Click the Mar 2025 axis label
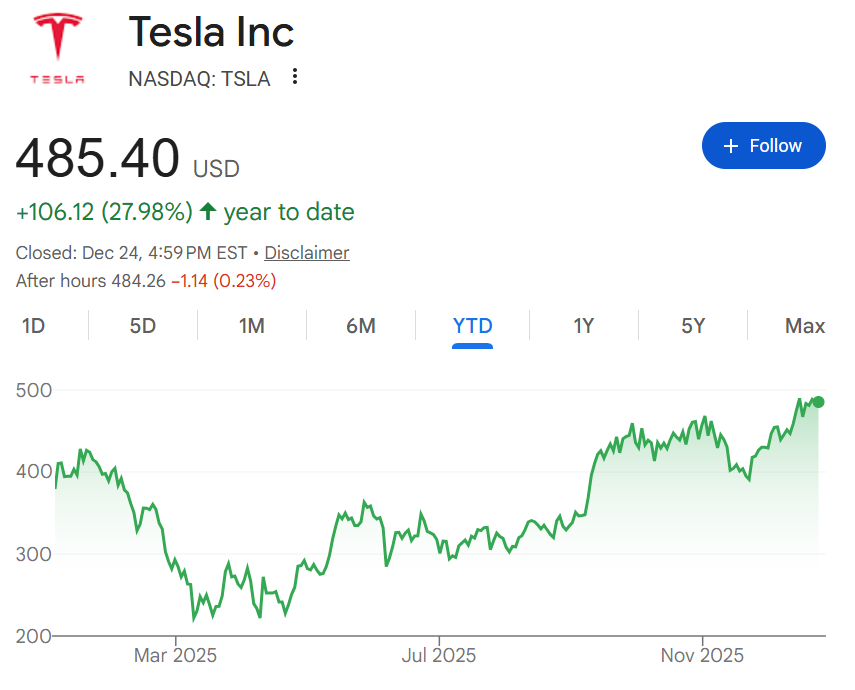The width and height of the screenshot is (855, 690). pyautogui.click(x=176, y=656)
